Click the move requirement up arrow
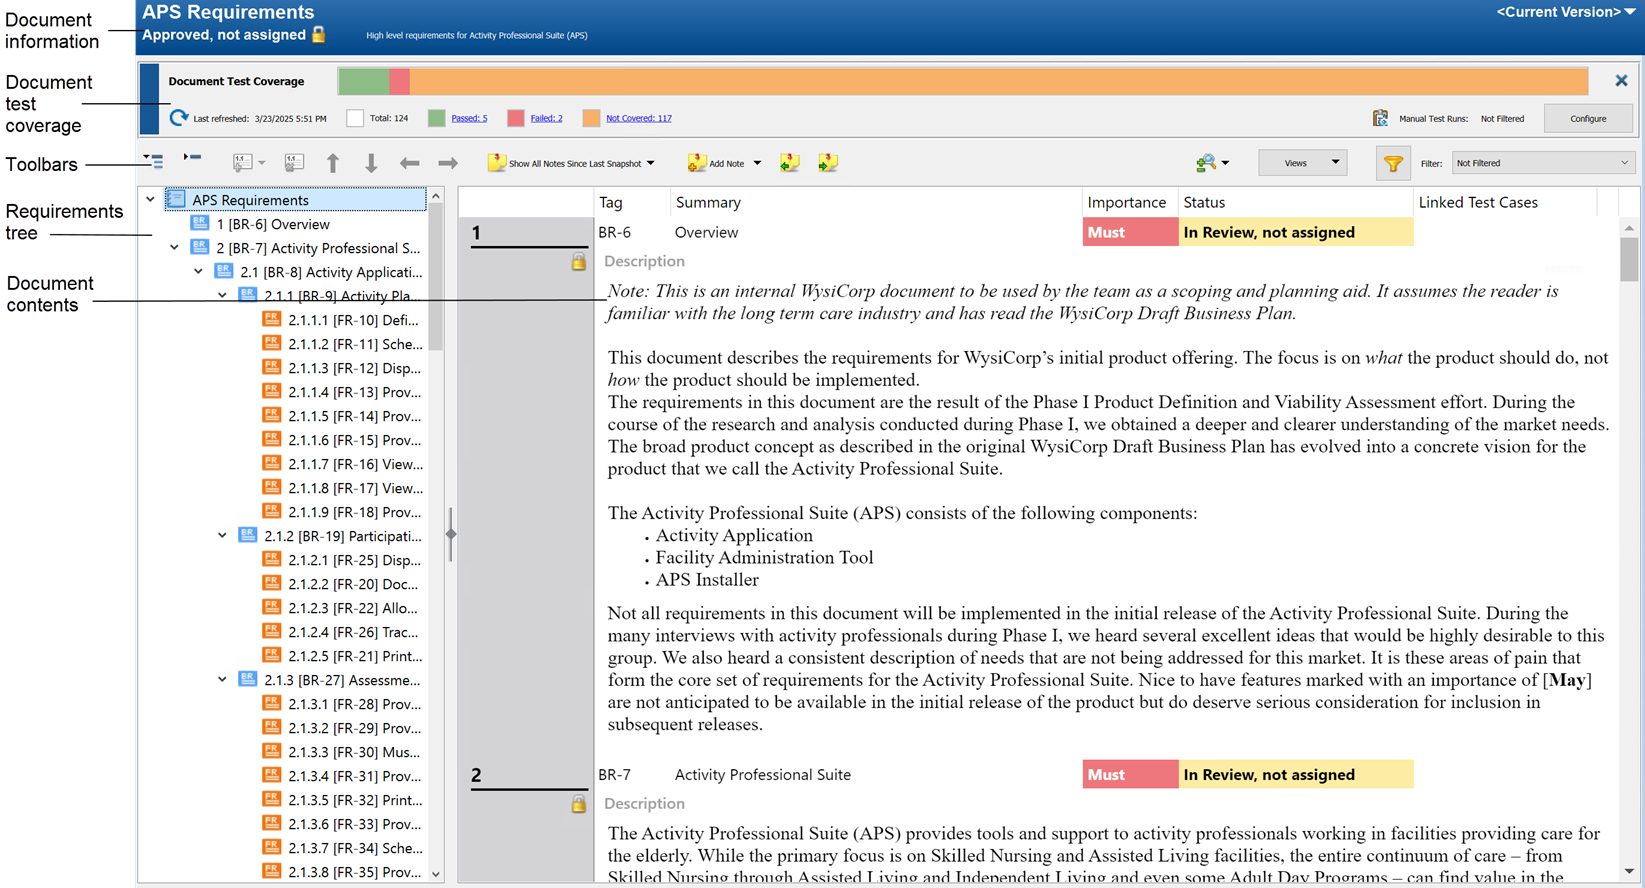This screenshot has height=888, width=1645. (333, 163)
